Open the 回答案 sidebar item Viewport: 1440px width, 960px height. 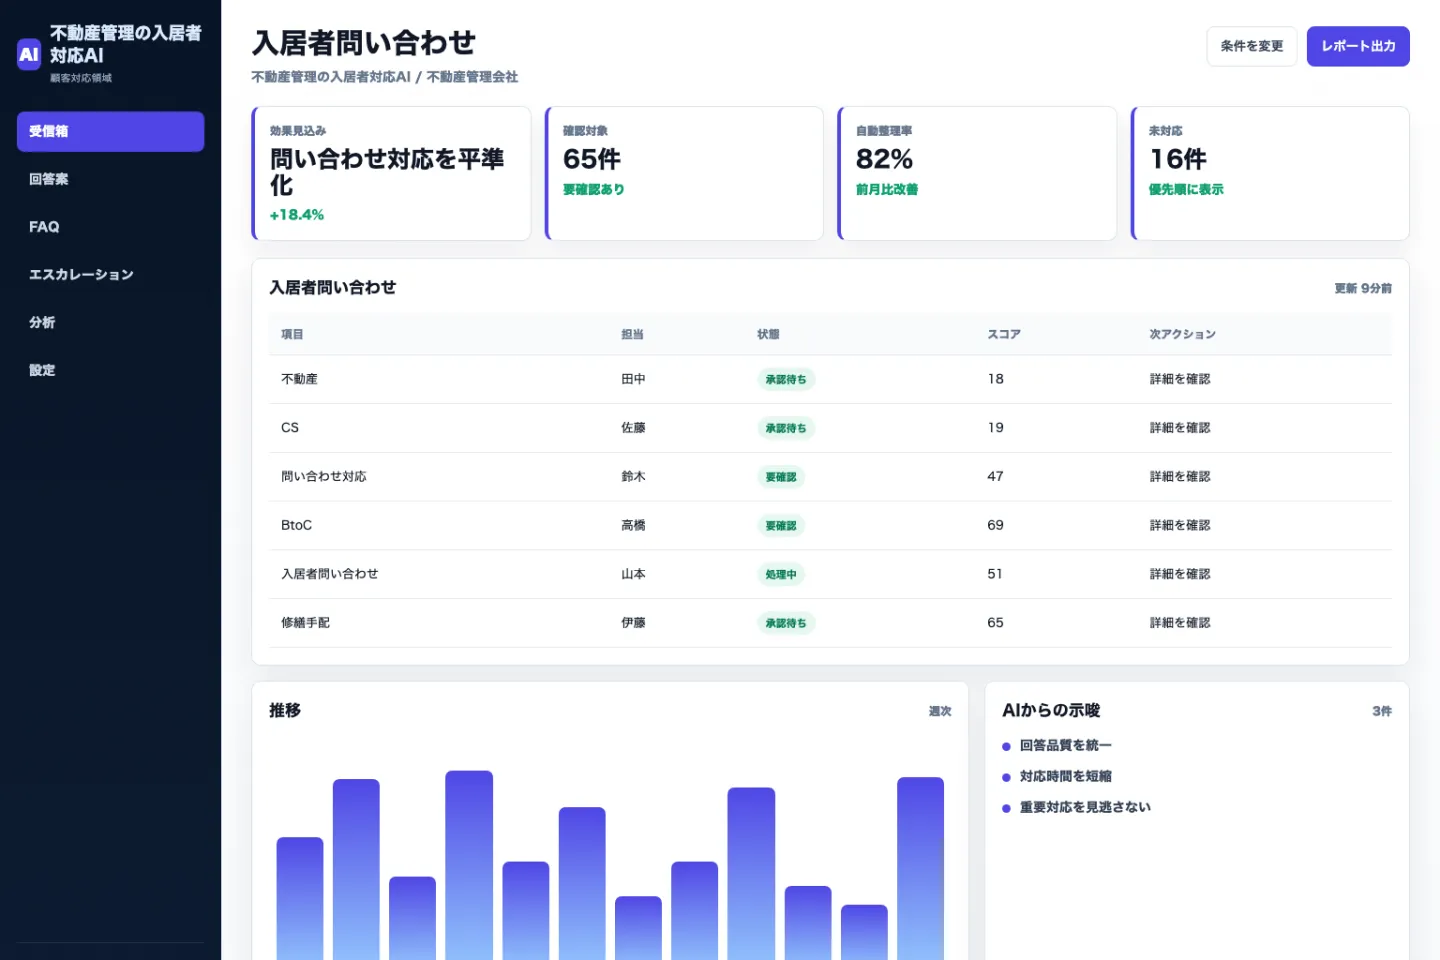pos(110,179)
